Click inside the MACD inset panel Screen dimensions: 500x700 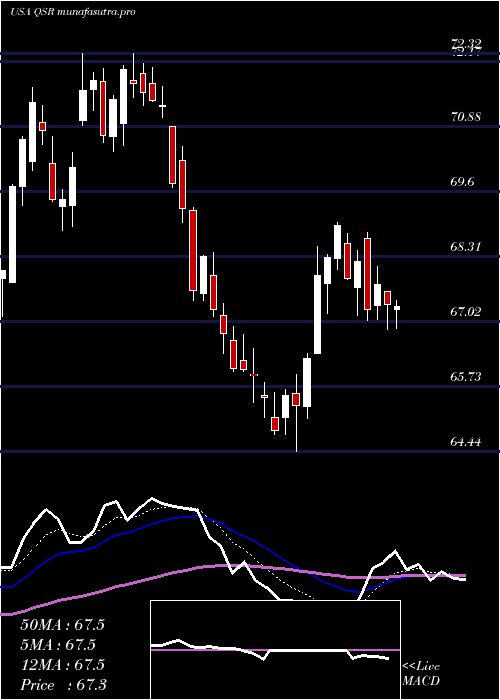[x=275, y=650]
